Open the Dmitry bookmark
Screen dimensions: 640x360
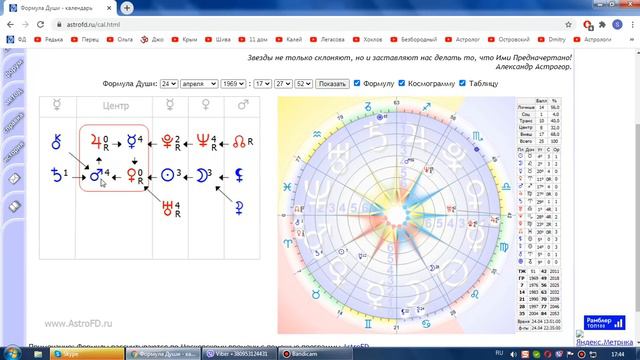[x=552, y=40]
